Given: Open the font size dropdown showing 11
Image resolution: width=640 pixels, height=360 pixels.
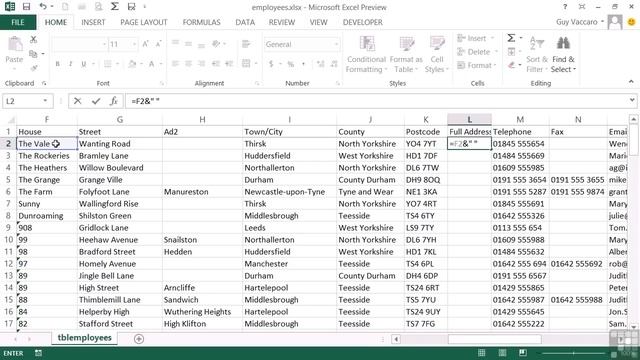Looking at the screenshot, I should coord(134,44).
